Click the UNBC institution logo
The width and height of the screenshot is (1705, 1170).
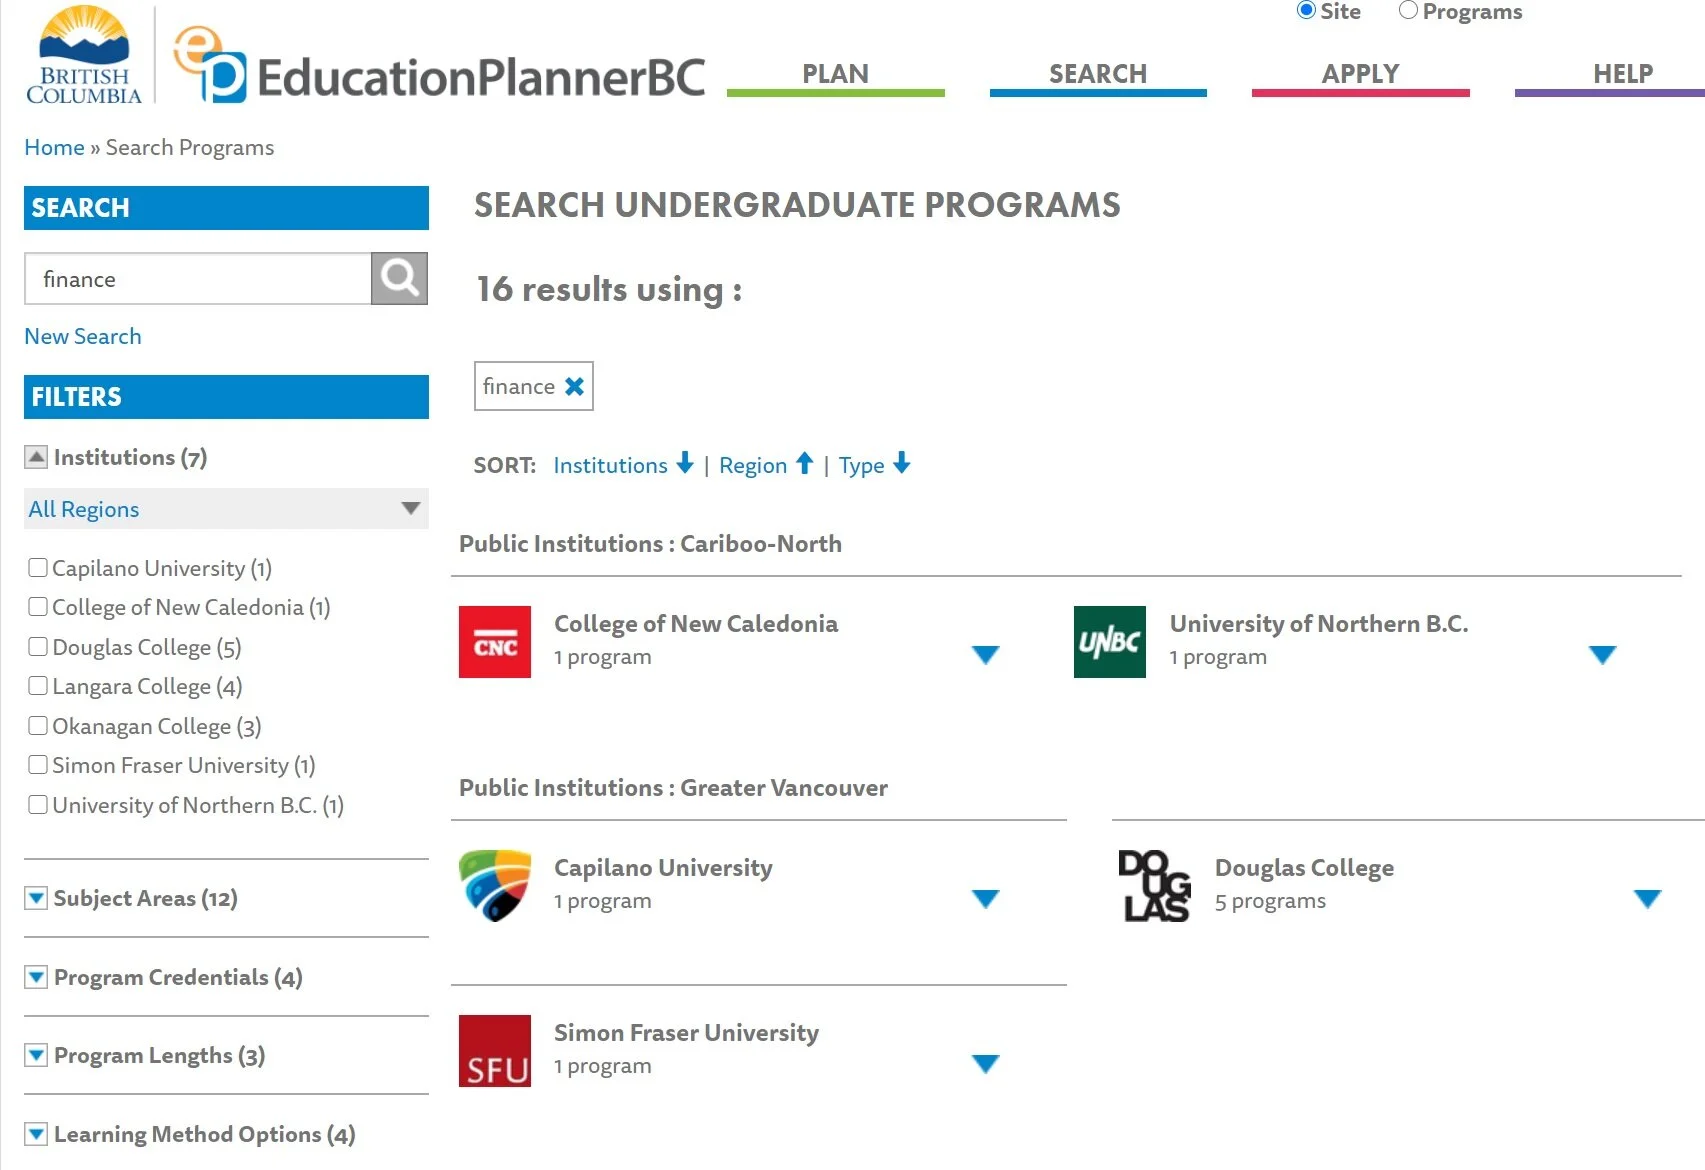(x=1108, y=642)
